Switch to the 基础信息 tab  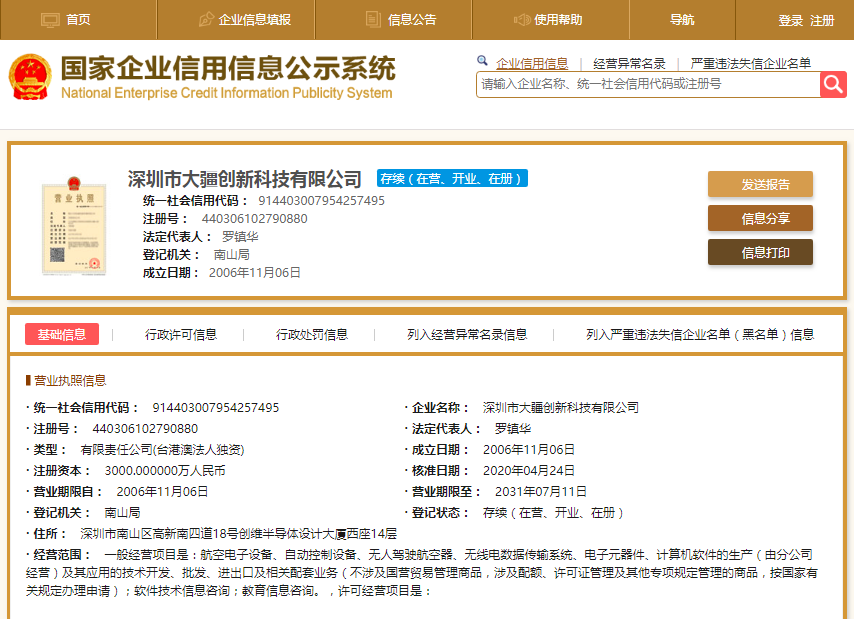pyautogui.click(x=62, y=334)
